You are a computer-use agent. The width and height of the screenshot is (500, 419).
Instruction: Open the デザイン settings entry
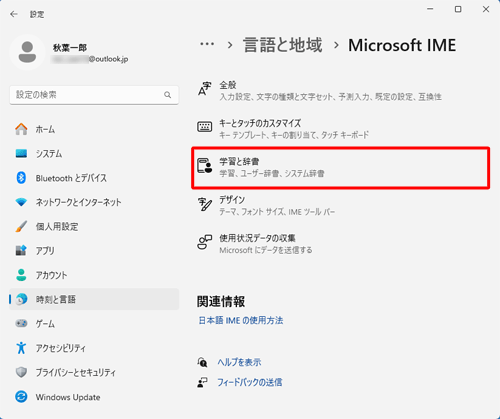(341, 206)
